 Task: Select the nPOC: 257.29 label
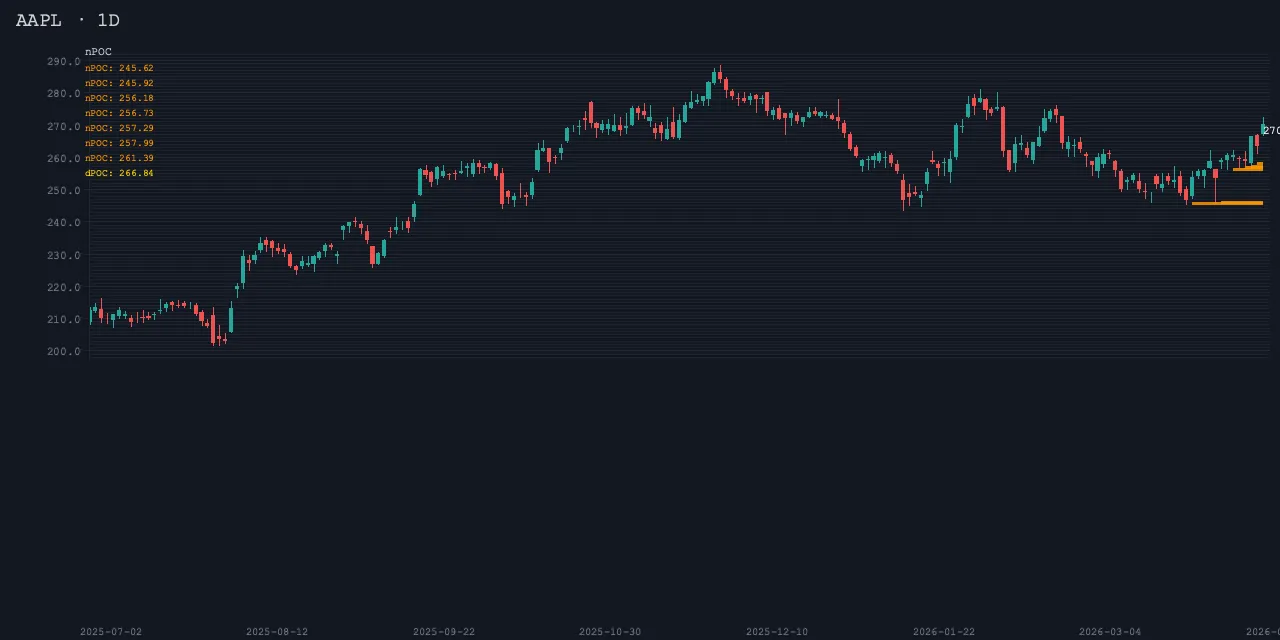point(119,128)
